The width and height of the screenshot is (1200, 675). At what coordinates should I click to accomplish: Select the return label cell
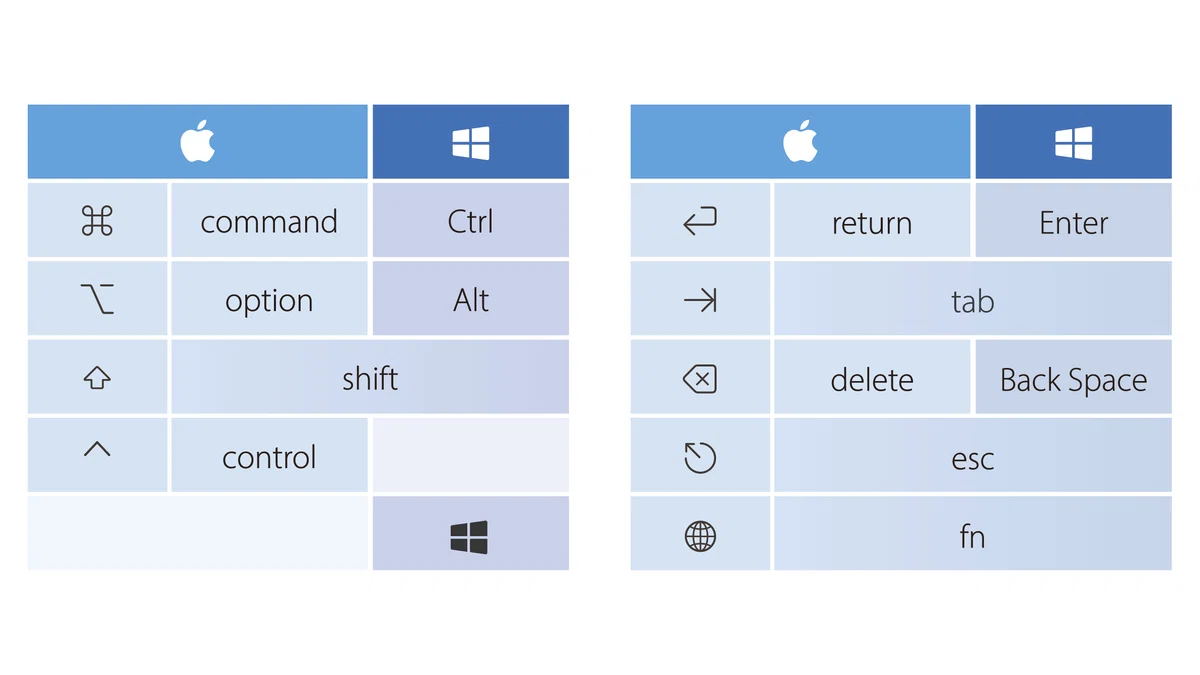pos(872,220)
